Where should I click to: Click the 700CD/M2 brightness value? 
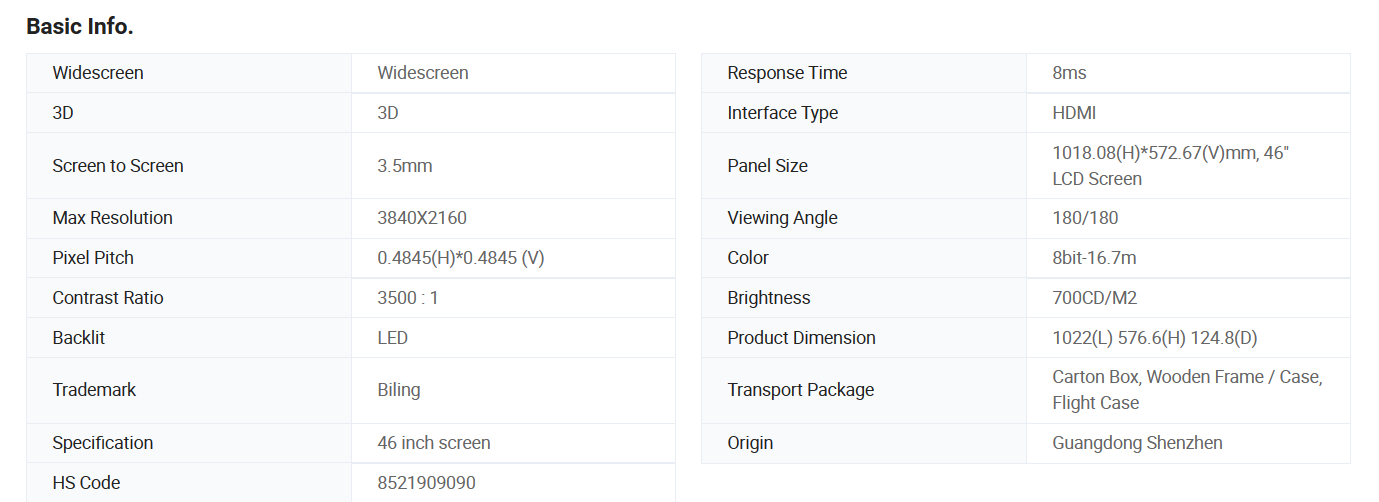pos(1094,298)
